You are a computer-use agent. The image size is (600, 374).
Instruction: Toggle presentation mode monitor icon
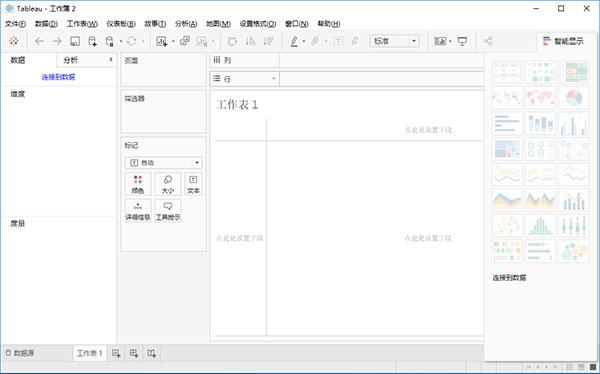click(x=462, y=41)
